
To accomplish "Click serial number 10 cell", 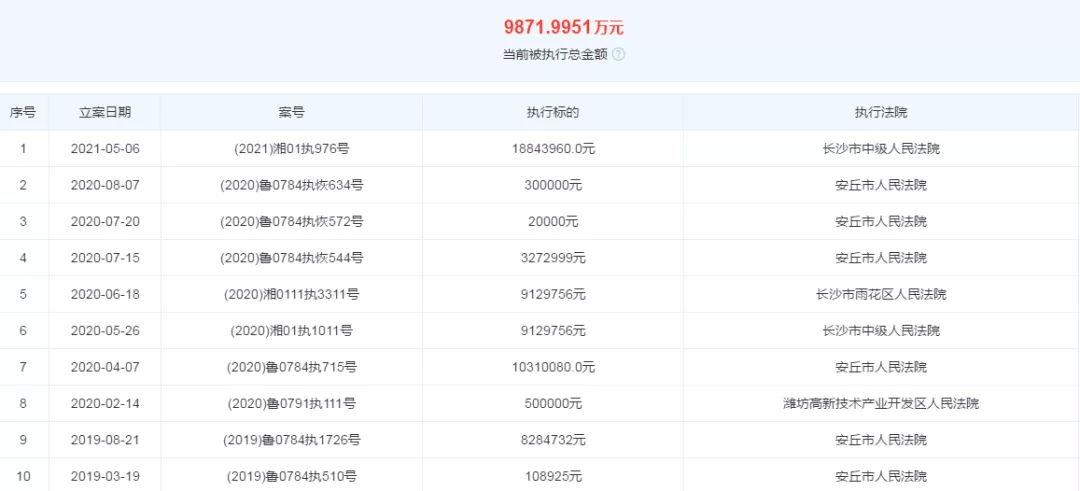I will point(23,477).
